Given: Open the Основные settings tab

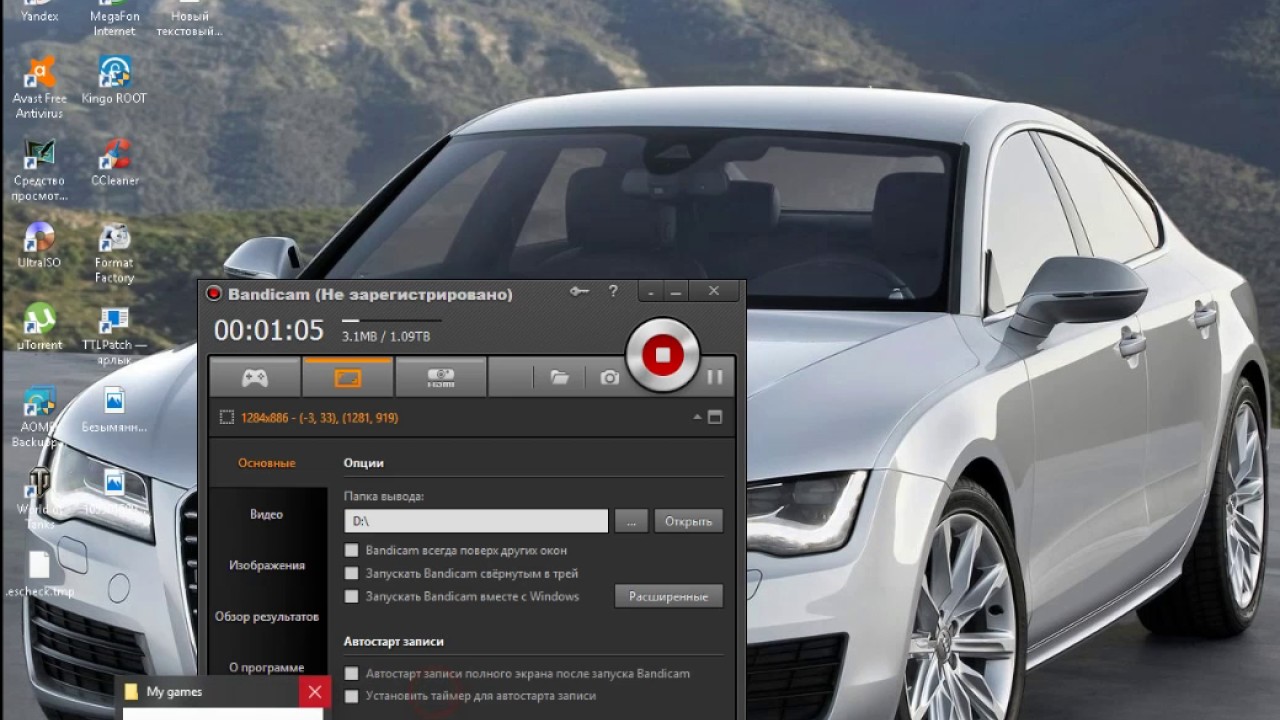Looking at the screenshot, I should coord(267,463).
